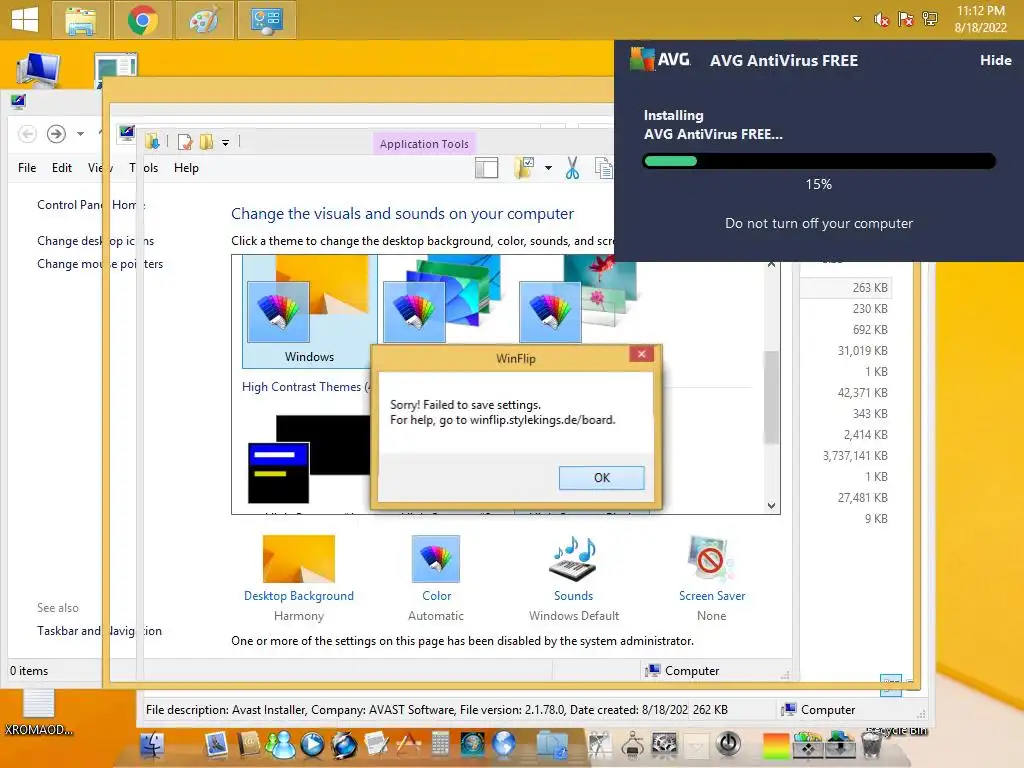Click the muted volume tray icon

coord(881,20)
